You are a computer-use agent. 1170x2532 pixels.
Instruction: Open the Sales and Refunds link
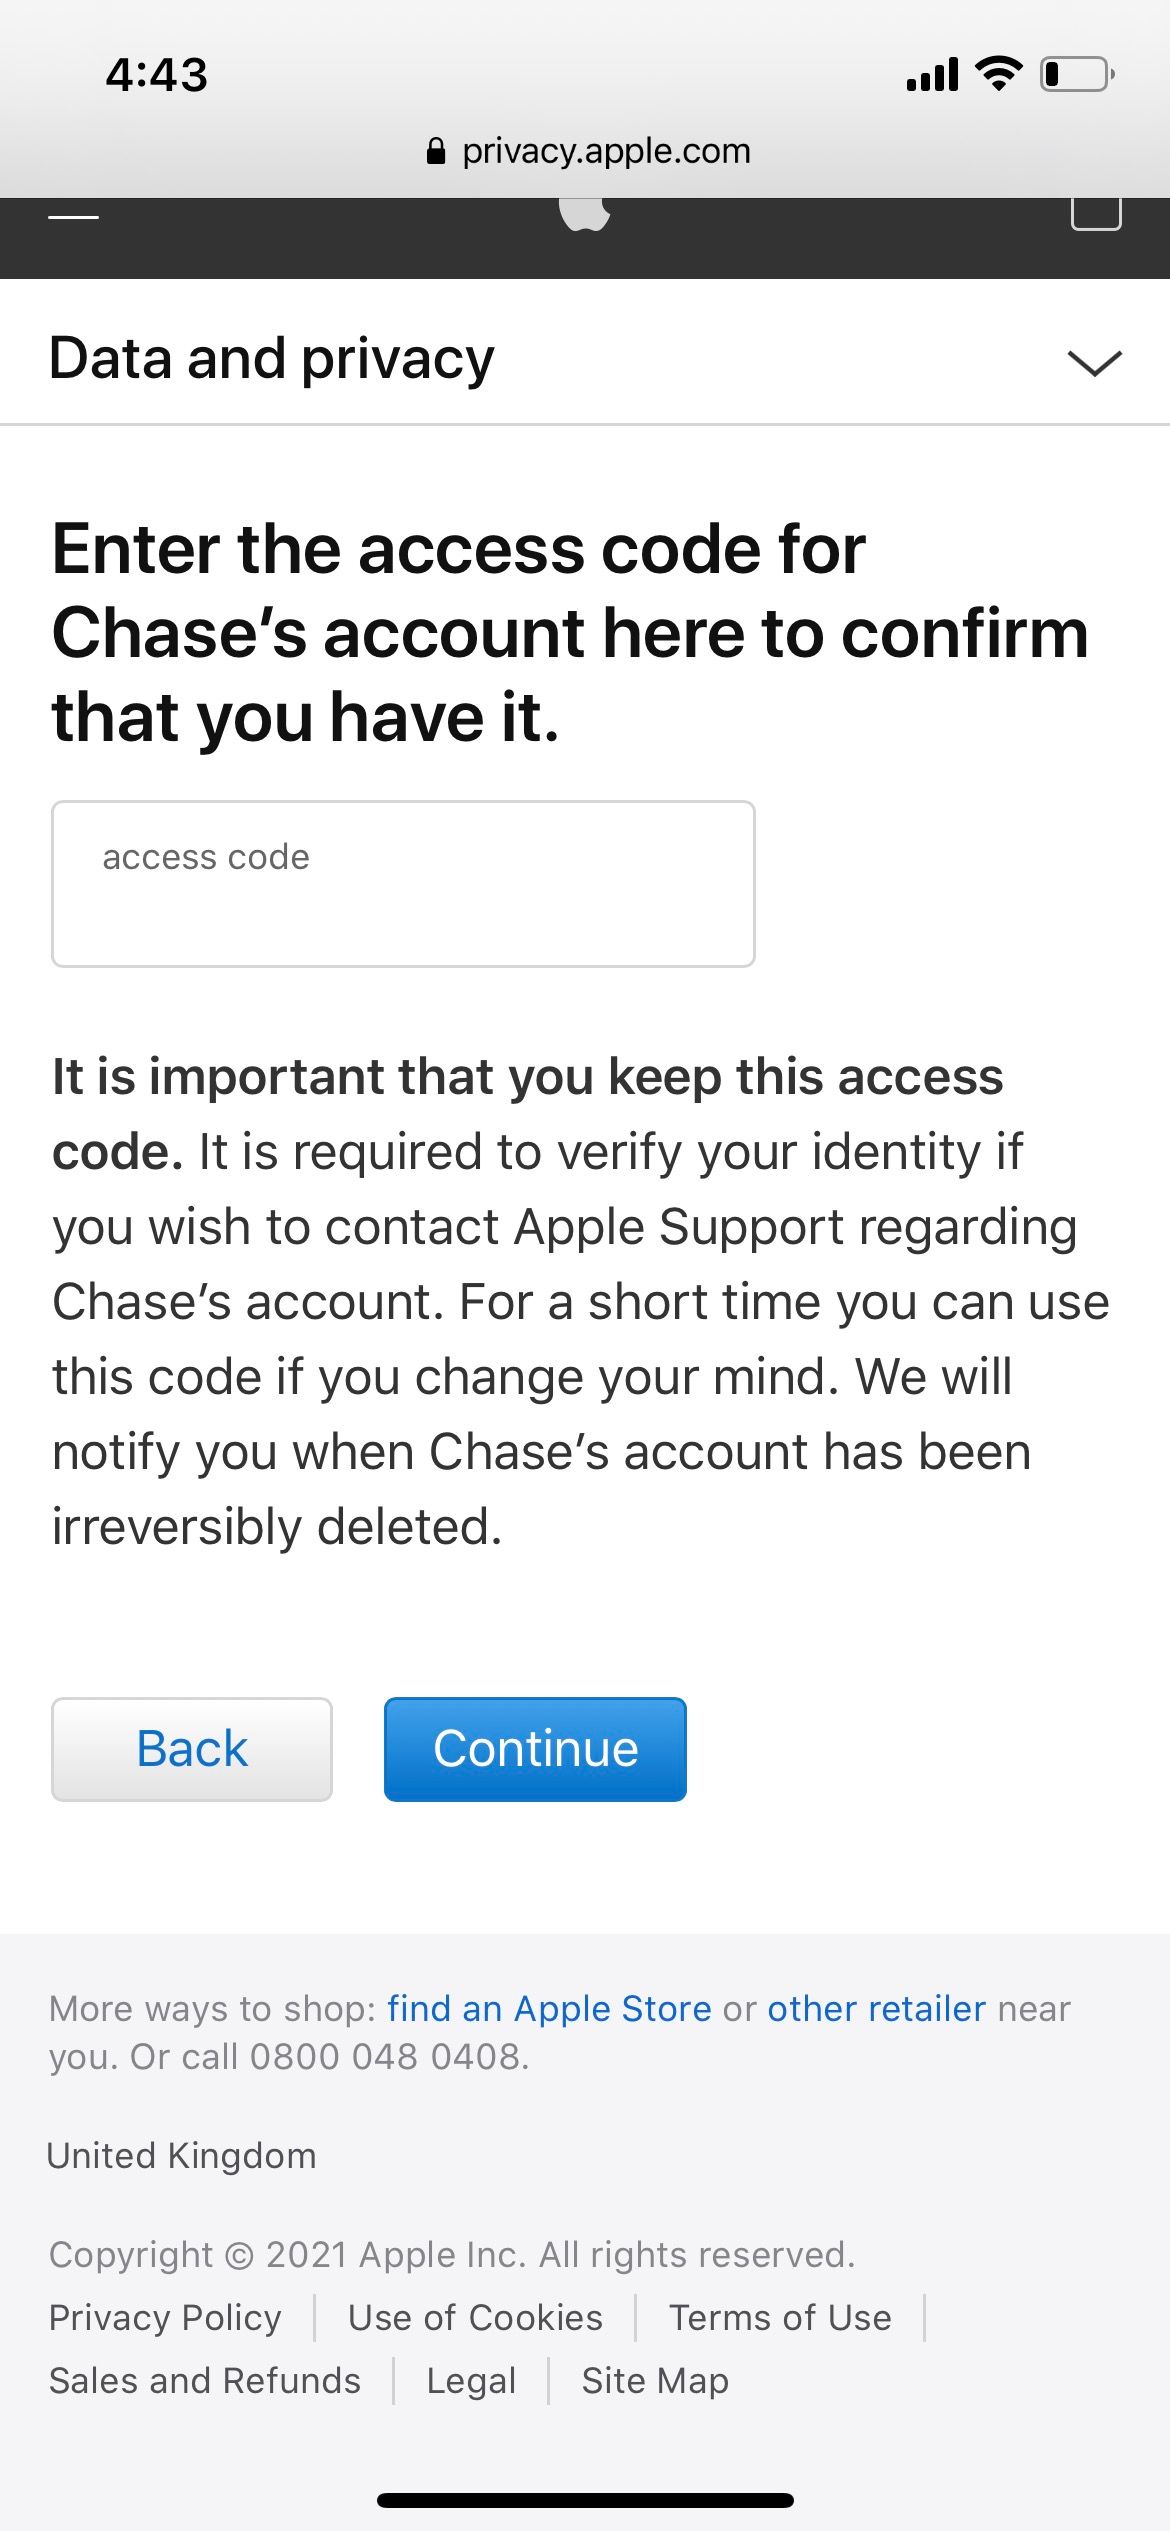click(x=205, y=2381)
